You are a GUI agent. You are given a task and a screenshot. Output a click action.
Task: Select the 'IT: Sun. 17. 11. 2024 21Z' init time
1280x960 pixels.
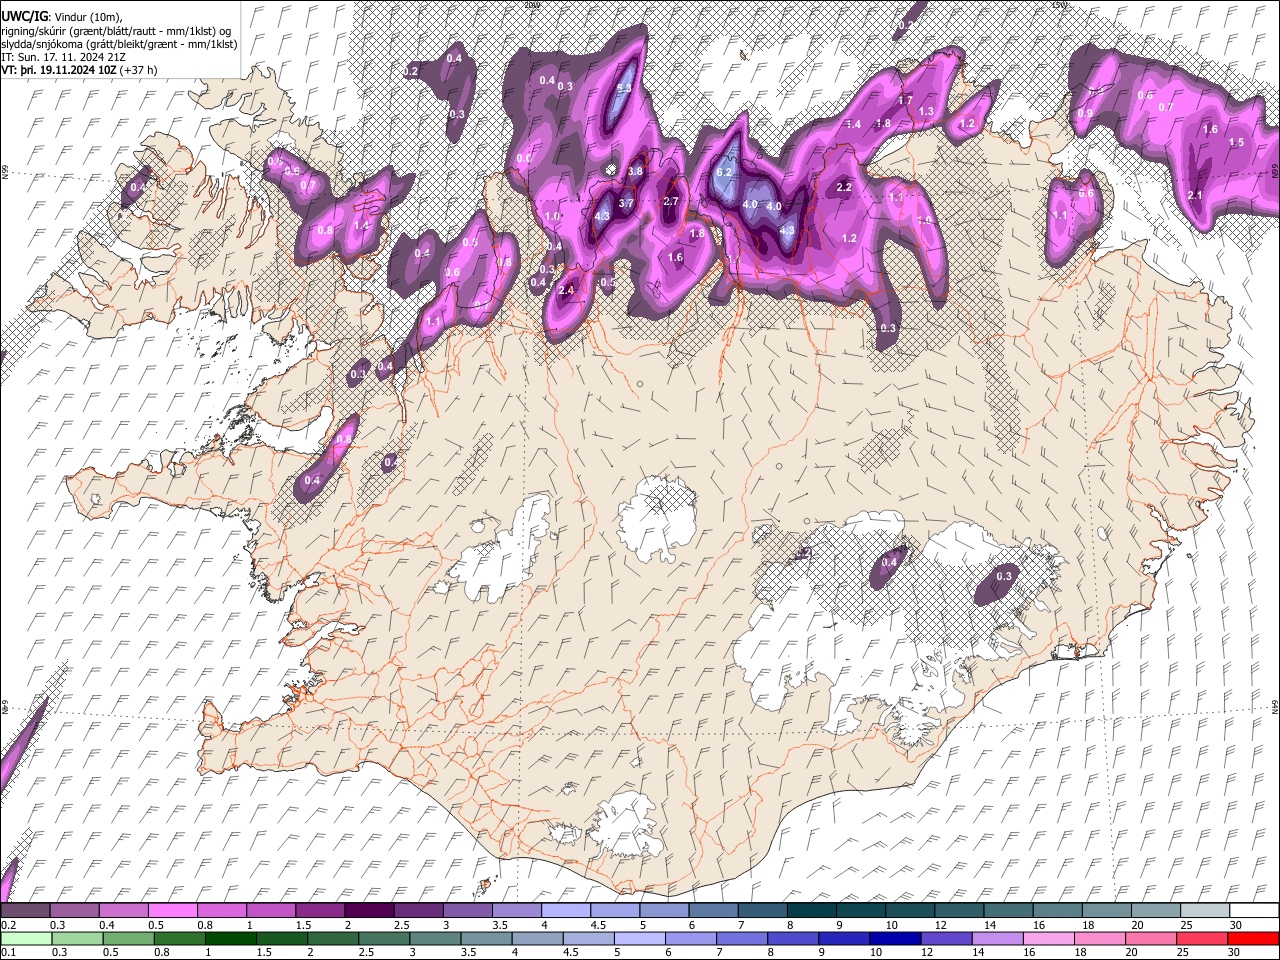coord(63,58)
